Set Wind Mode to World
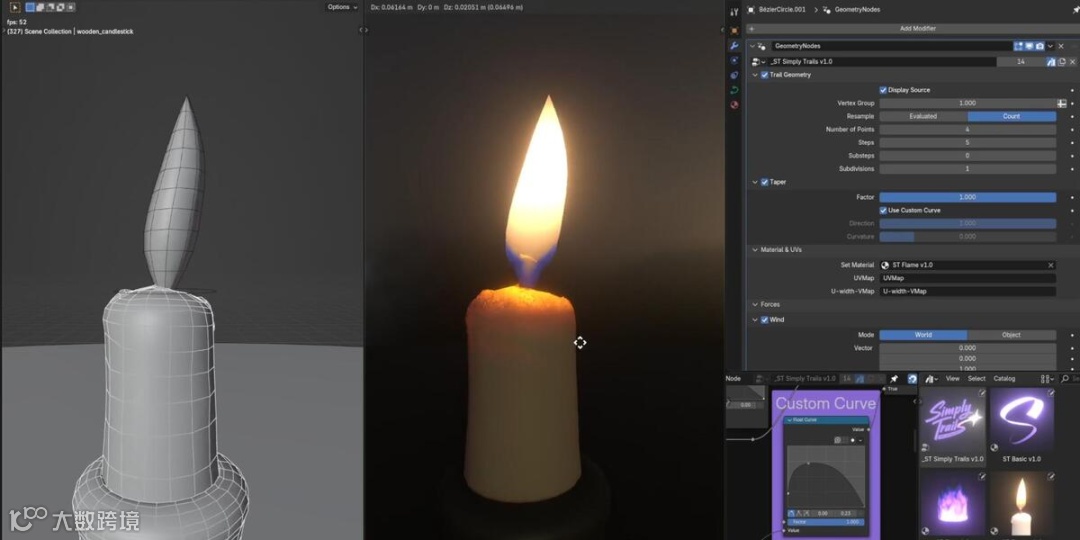 point(923,335)
